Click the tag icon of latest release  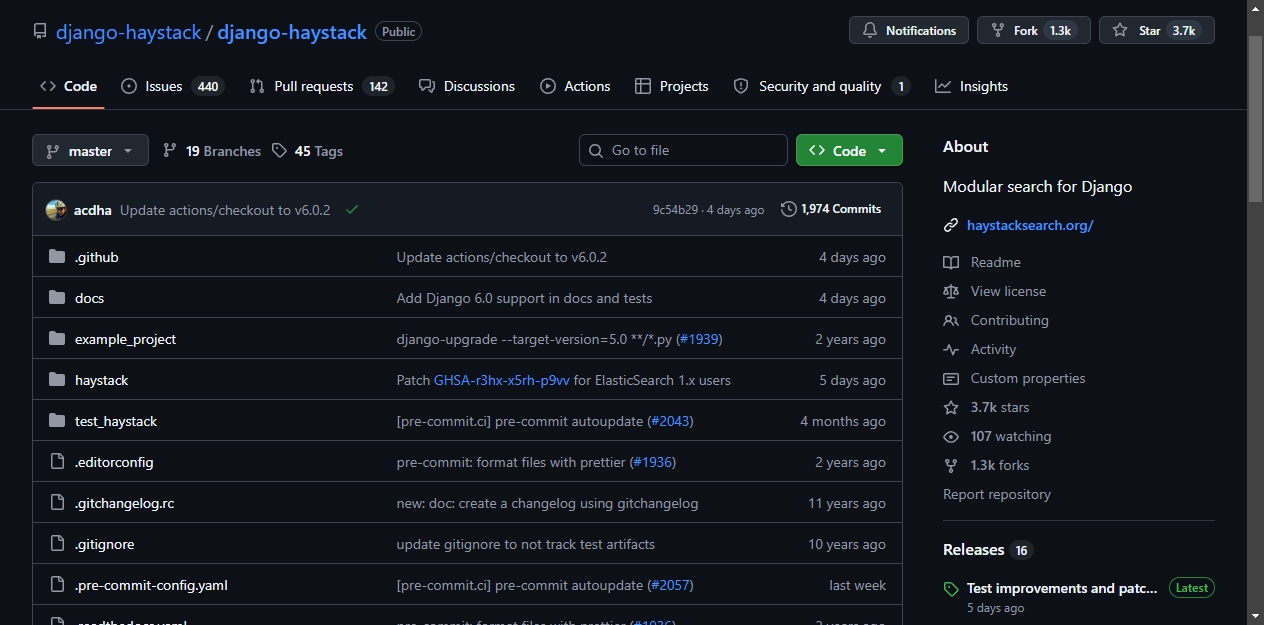(951, 590)
